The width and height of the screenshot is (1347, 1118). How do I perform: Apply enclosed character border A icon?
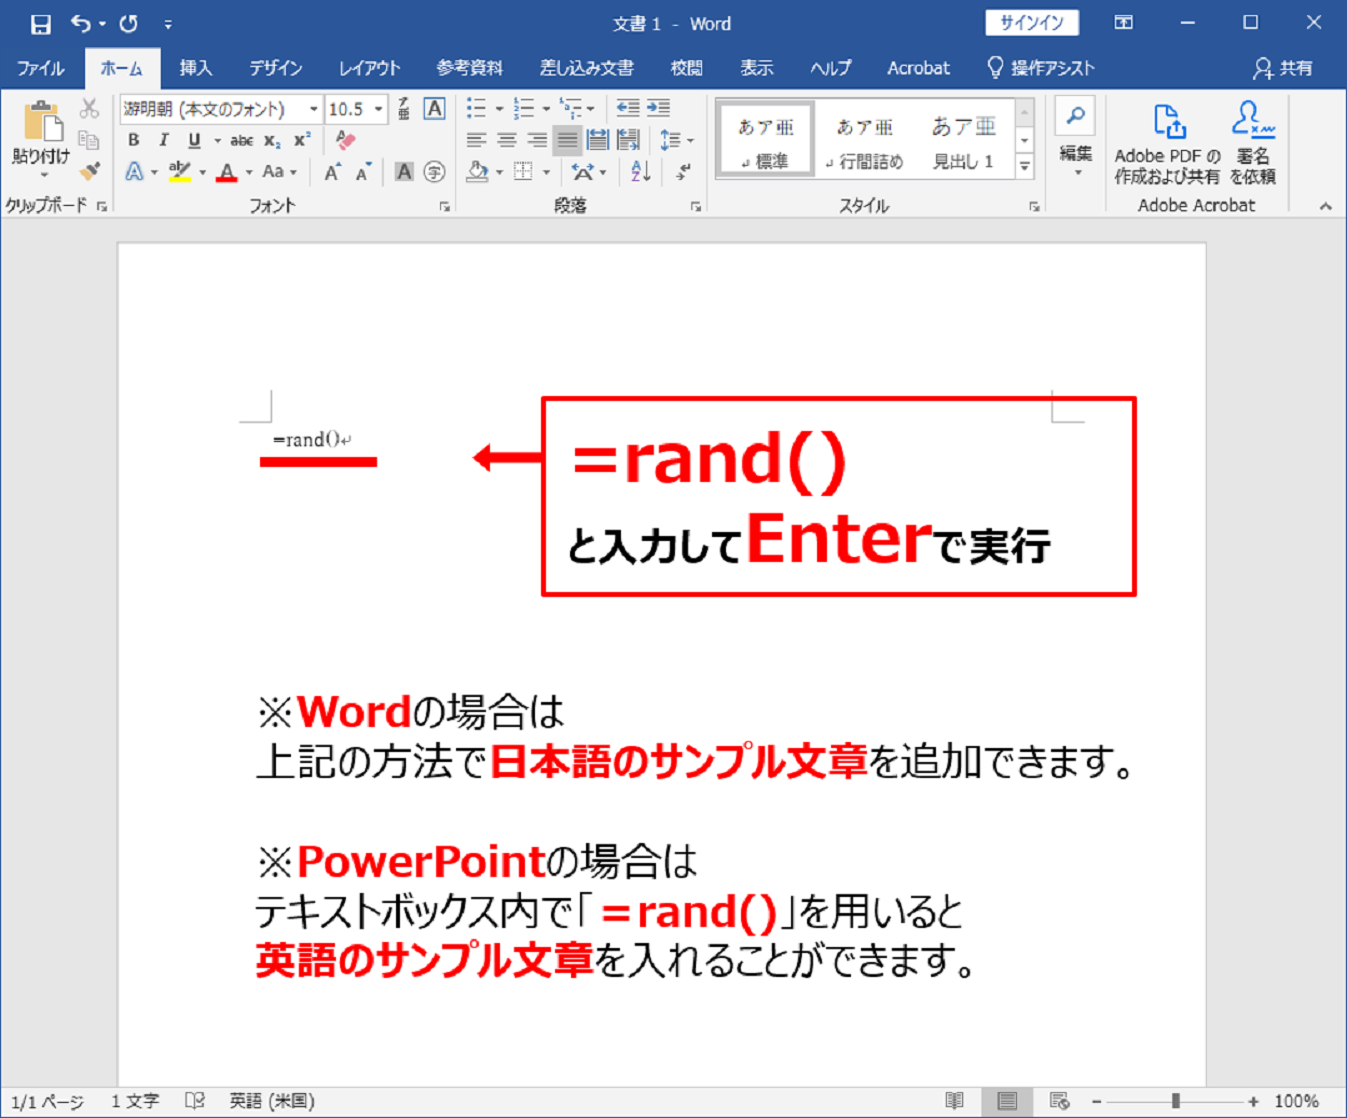434,109
